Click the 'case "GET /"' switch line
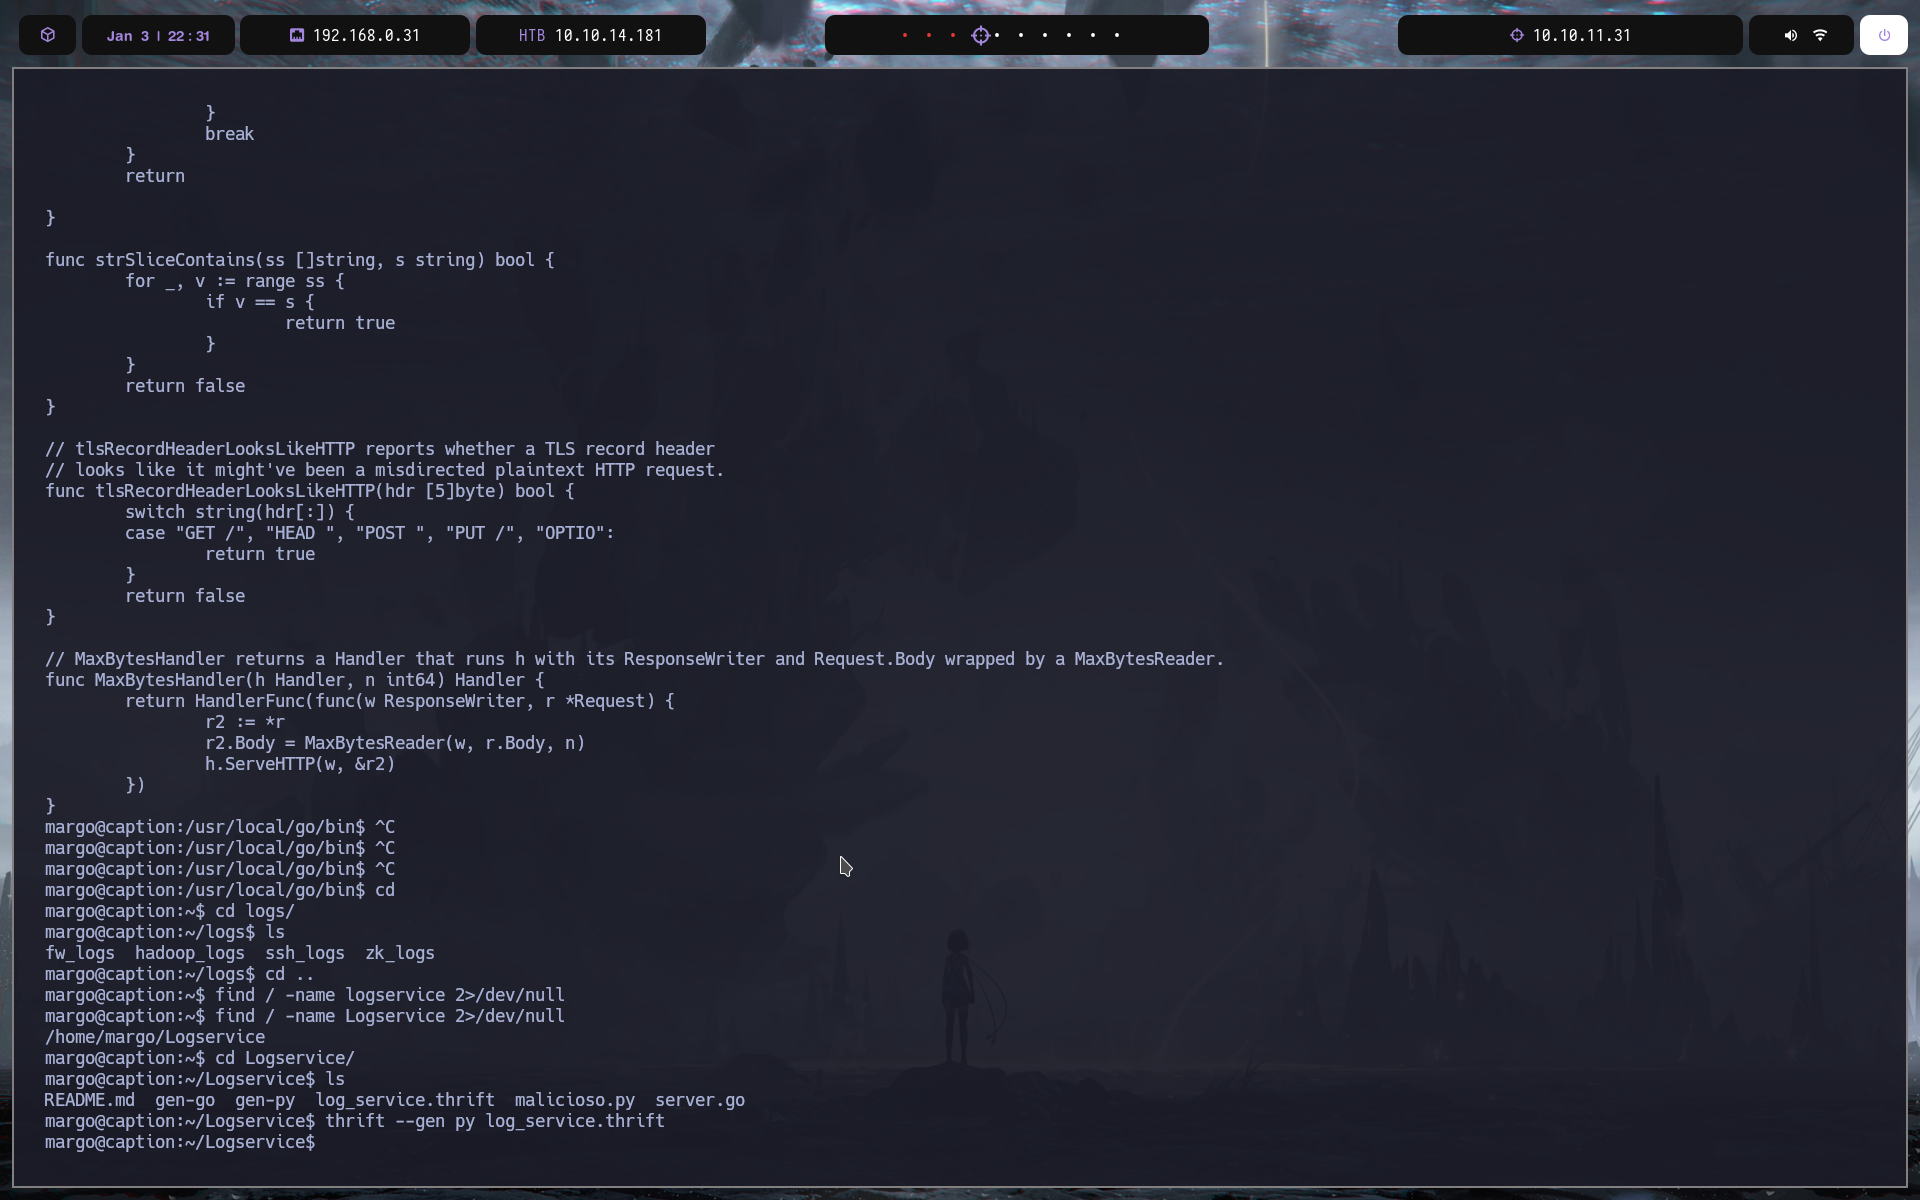 [x=370, y=533]
